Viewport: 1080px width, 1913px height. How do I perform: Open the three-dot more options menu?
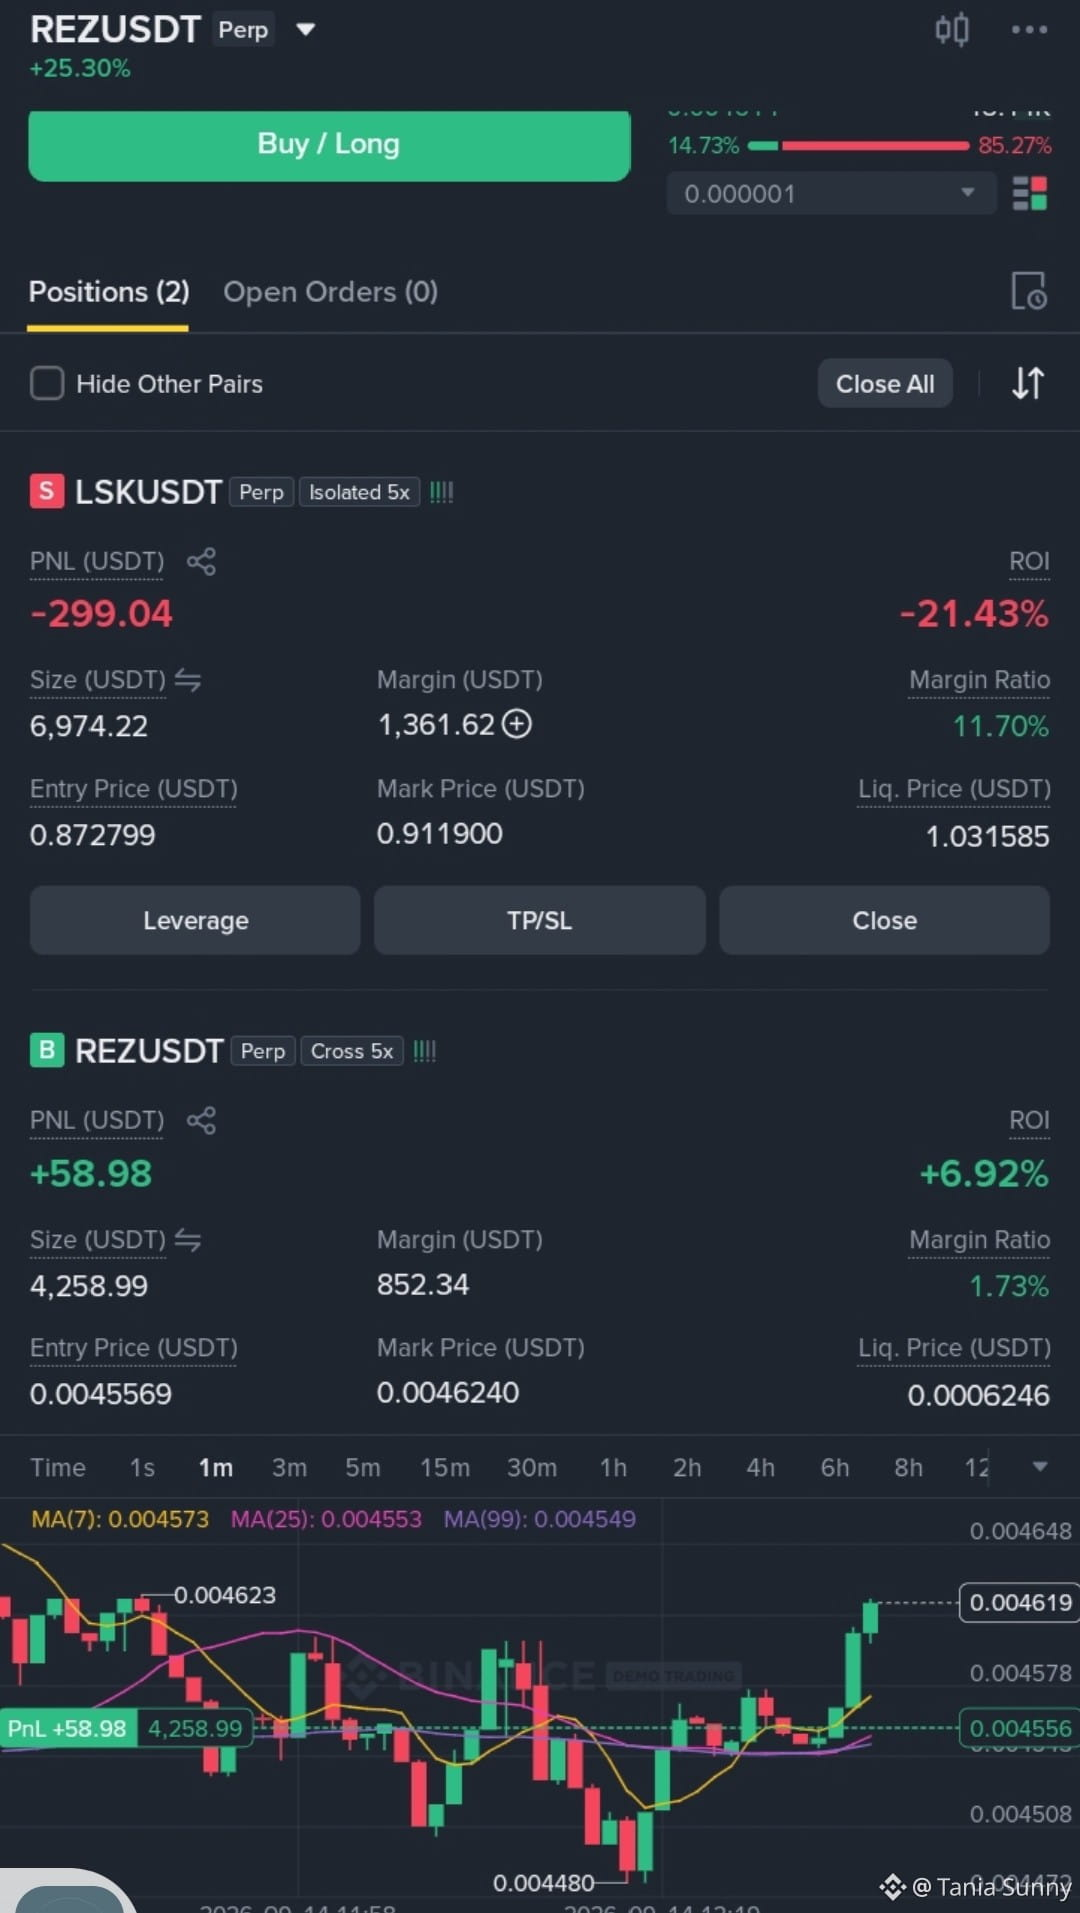[1029, 30]
